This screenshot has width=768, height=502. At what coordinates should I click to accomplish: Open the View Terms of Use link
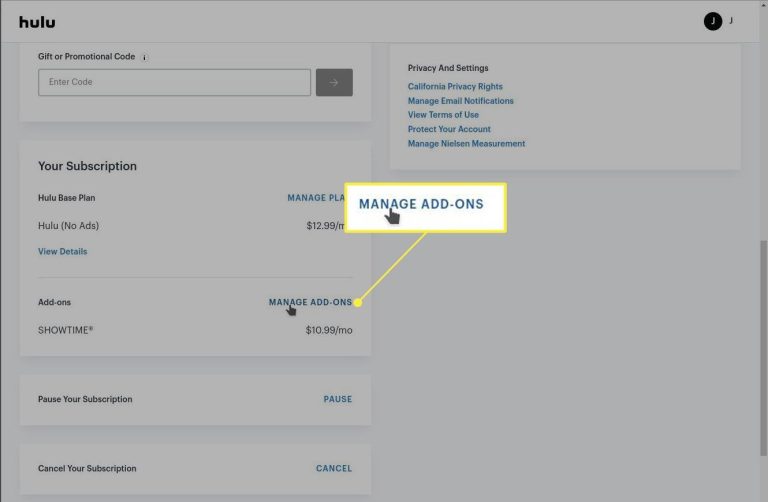(x=443, y=115)
